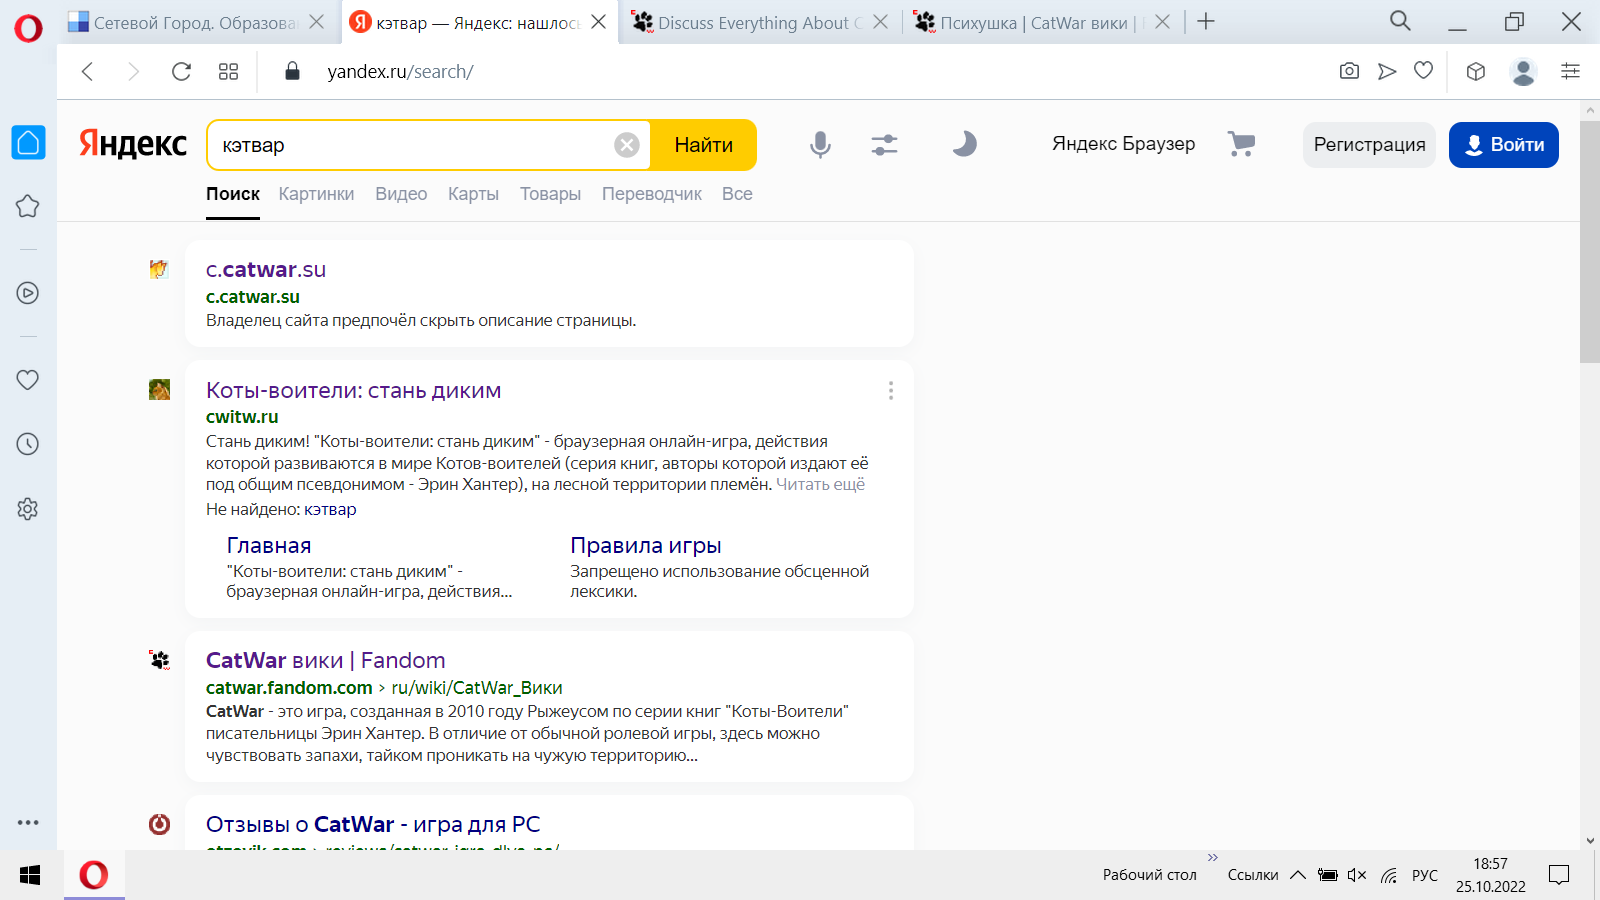Click the padlock site security icon
Screen dimensions: 1600x900
point(292,71)
